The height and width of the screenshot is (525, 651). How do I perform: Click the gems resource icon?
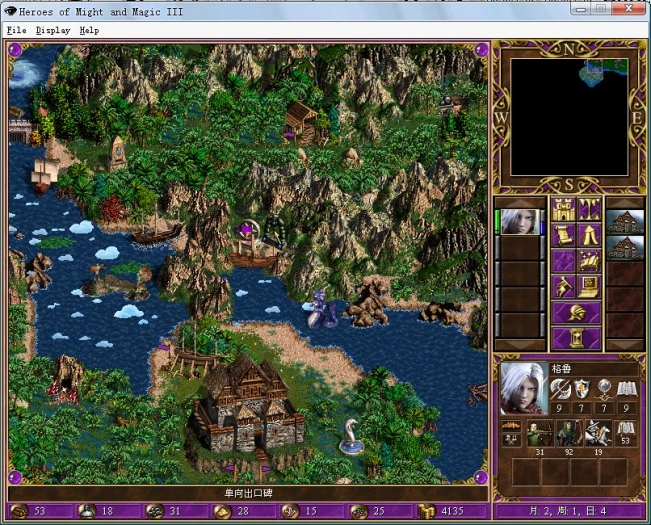coord(358,511)
